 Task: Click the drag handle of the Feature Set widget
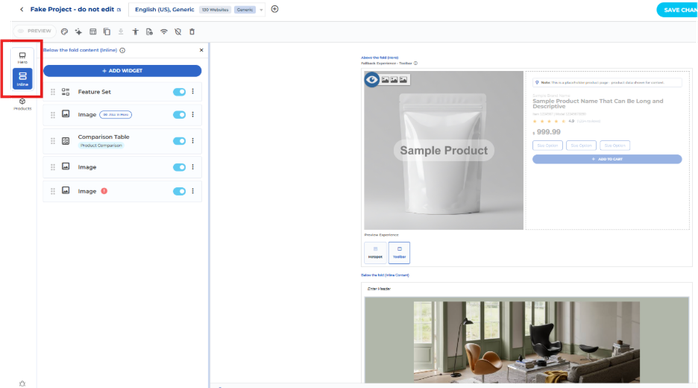[x=53, y=92]
